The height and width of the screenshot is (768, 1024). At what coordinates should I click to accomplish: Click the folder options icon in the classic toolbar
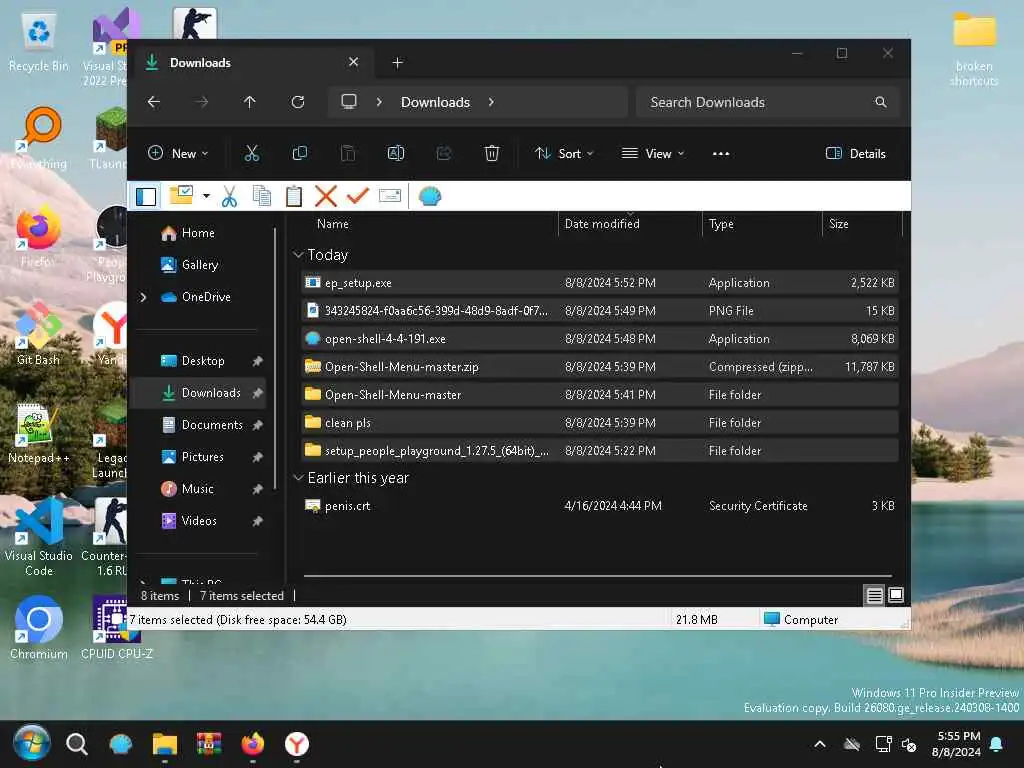181,195
